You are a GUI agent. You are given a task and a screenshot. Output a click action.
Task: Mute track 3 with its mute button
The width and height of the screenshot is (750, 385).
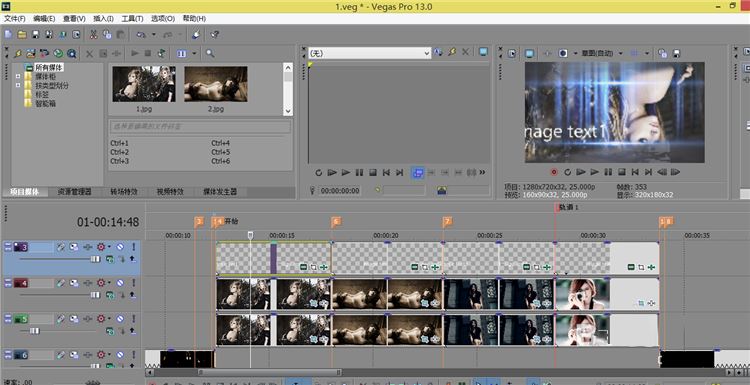click(120, 247)
